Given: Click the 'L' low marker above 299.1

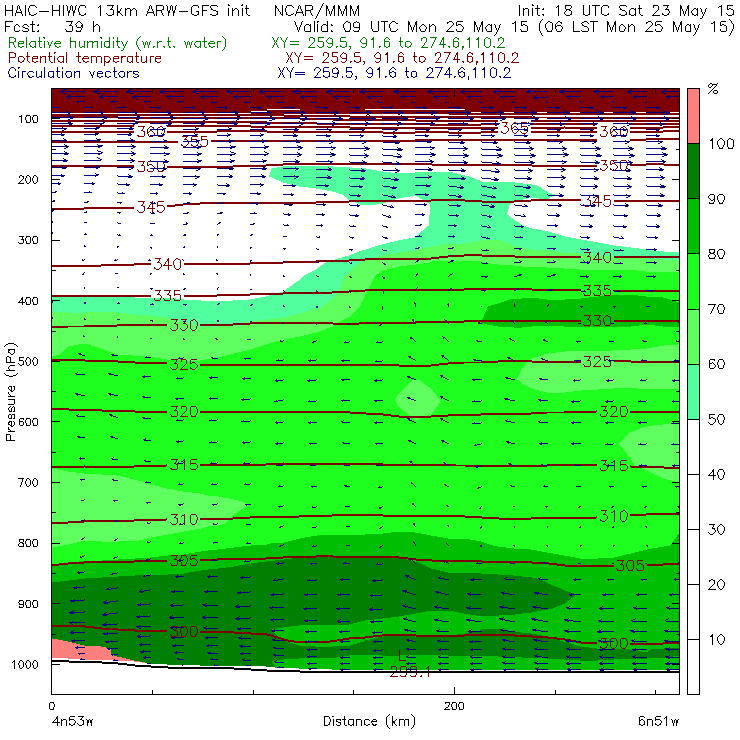Looking at the screenshot, I should pyautogui.click(x=402, y=656).
